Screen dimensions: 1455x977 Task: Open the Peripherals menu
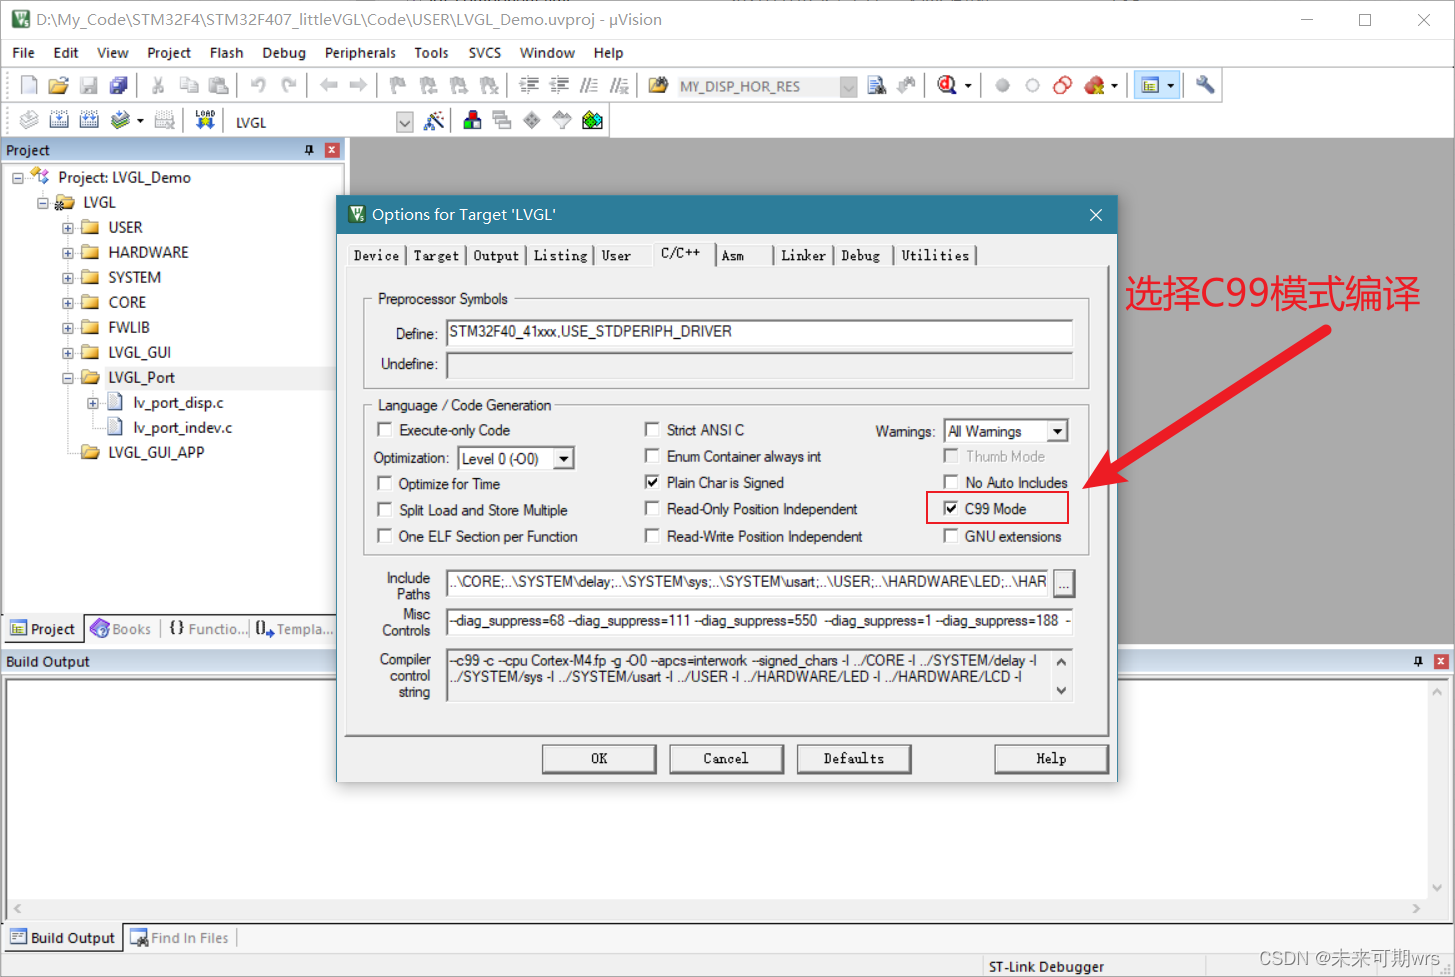[x=360, y=53]
